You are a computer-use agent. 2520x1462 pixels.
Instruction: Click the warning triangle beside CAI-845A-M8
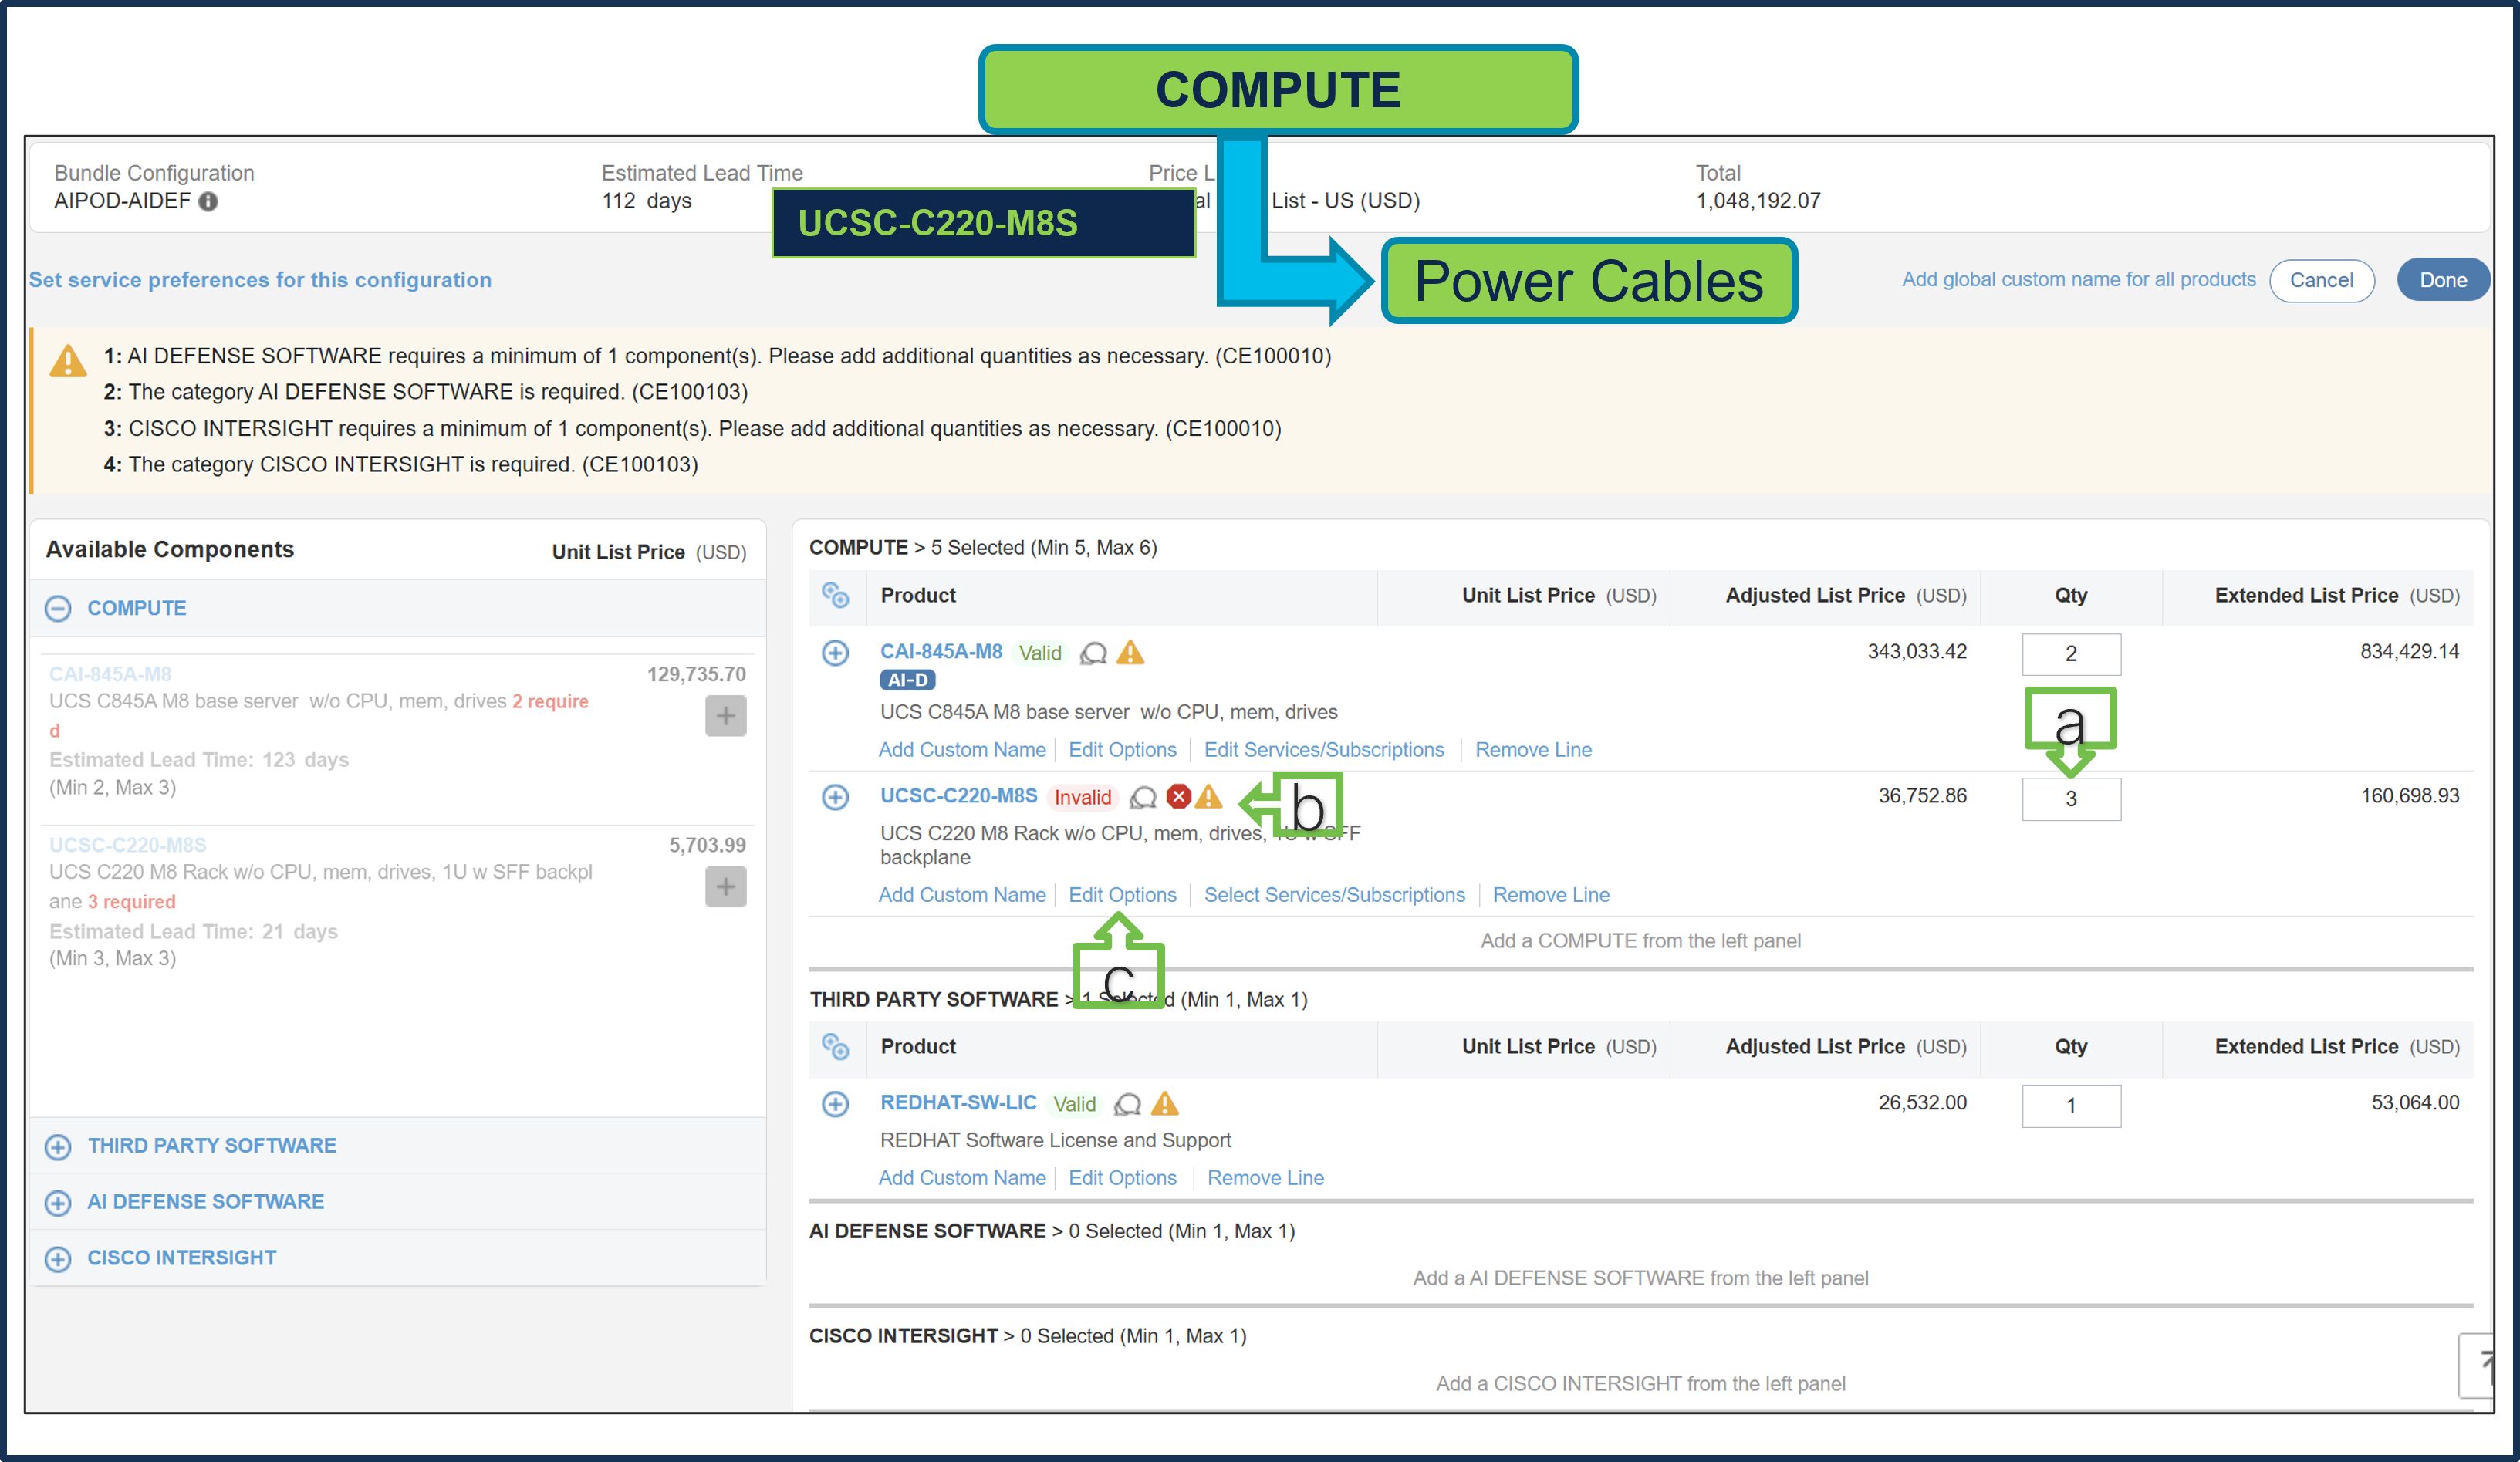tap(1131, 653)
